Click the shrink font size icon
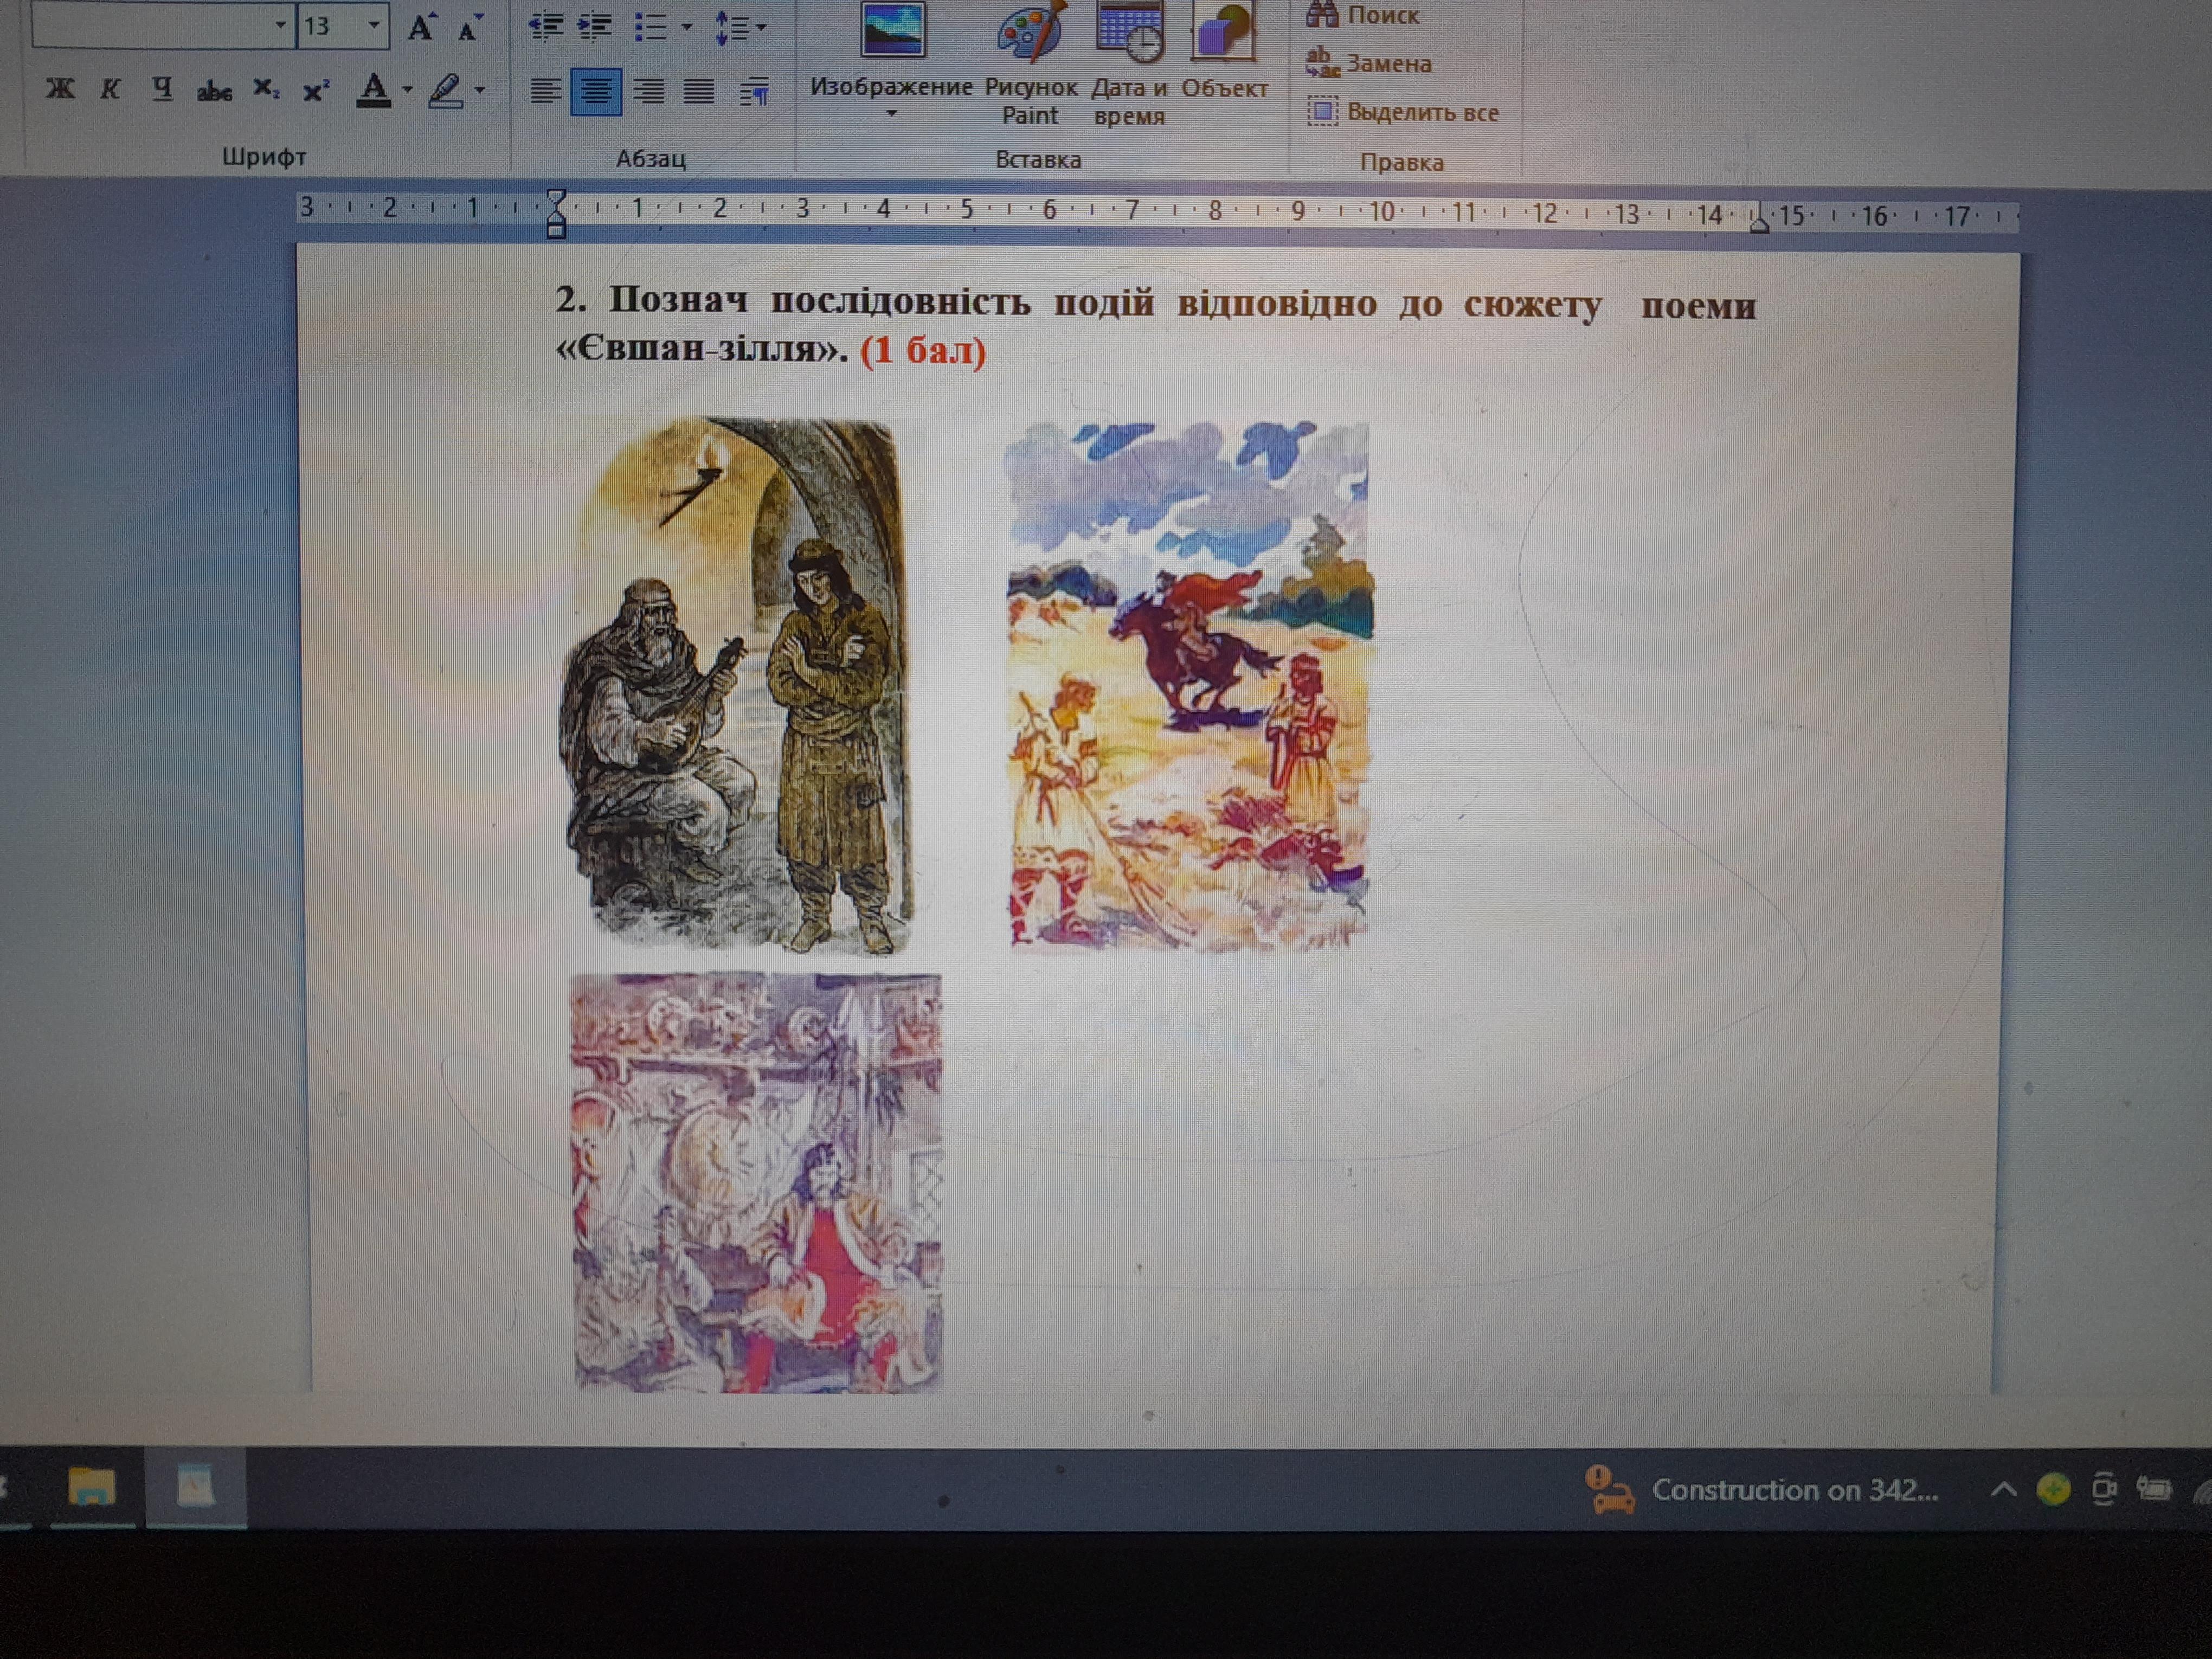Viewport: 2212px width, 1659px height. 470,28
